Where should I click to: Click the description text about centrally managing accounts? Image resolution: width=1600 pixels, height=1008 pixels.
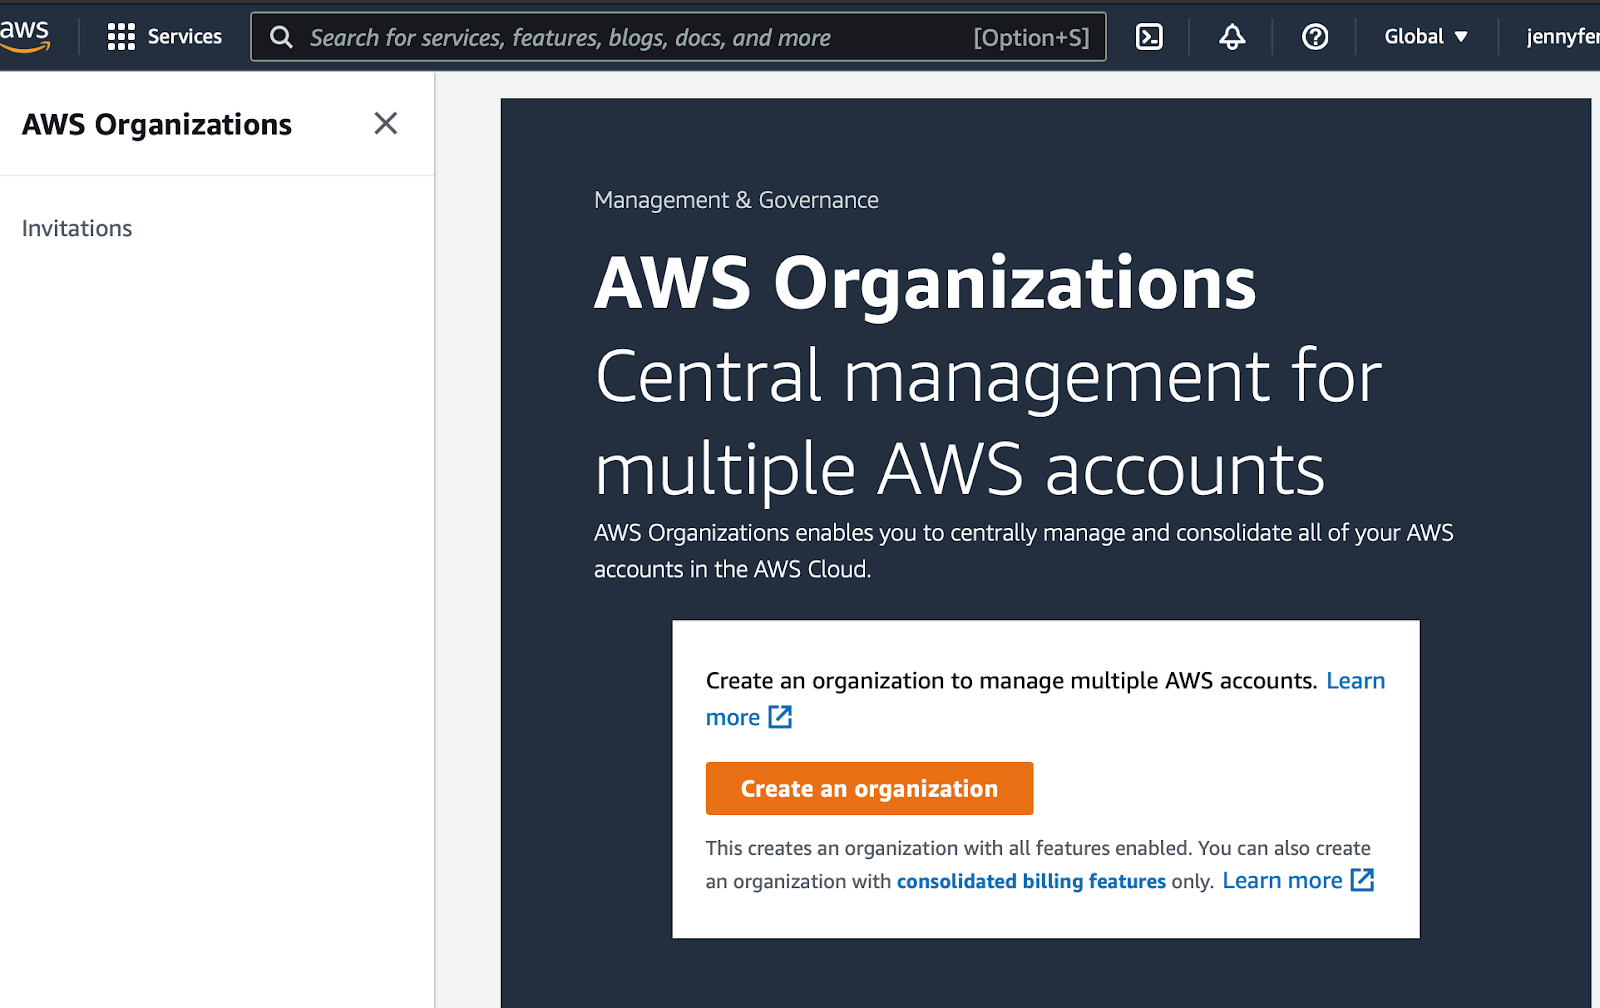click(x=1024, y=551)
